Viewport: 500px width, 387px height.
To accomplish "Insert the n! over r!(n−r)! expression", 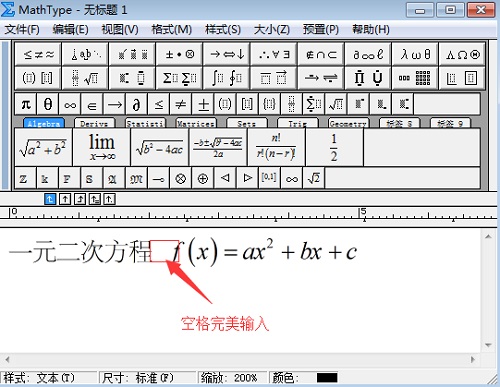I will coord(276,147).
